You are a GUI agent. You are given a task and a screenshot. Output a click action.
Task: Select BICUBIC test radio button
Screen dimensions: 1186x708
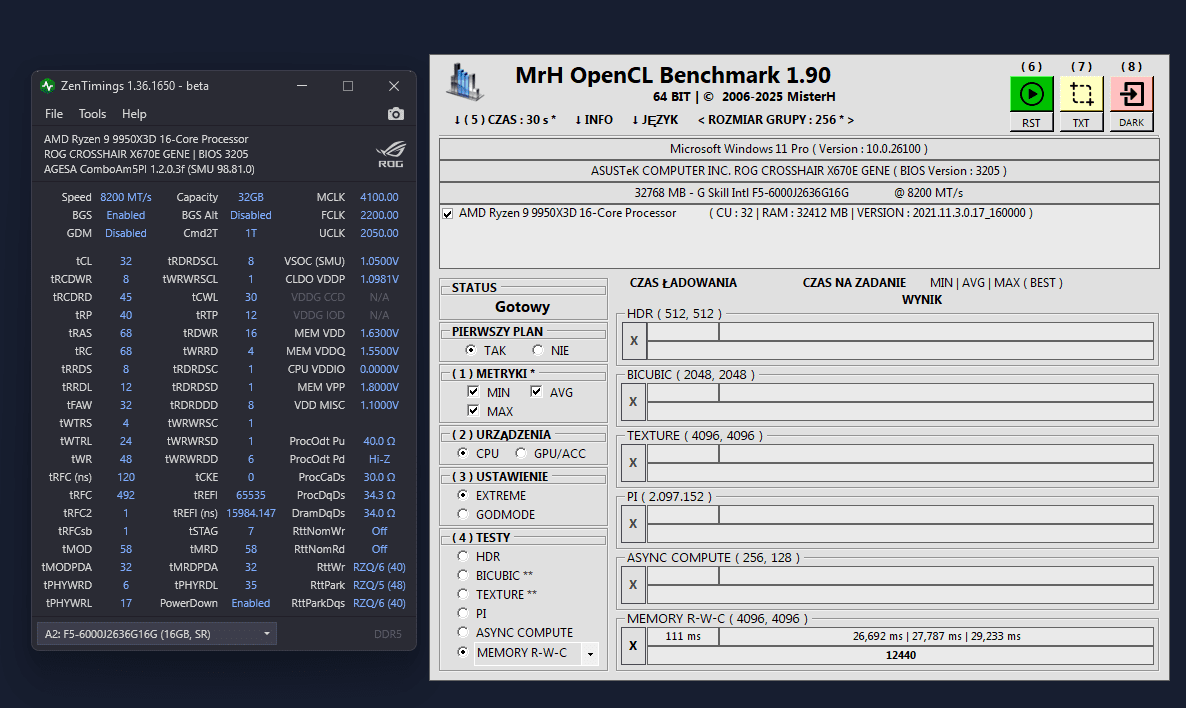click(x=463, y=575)
